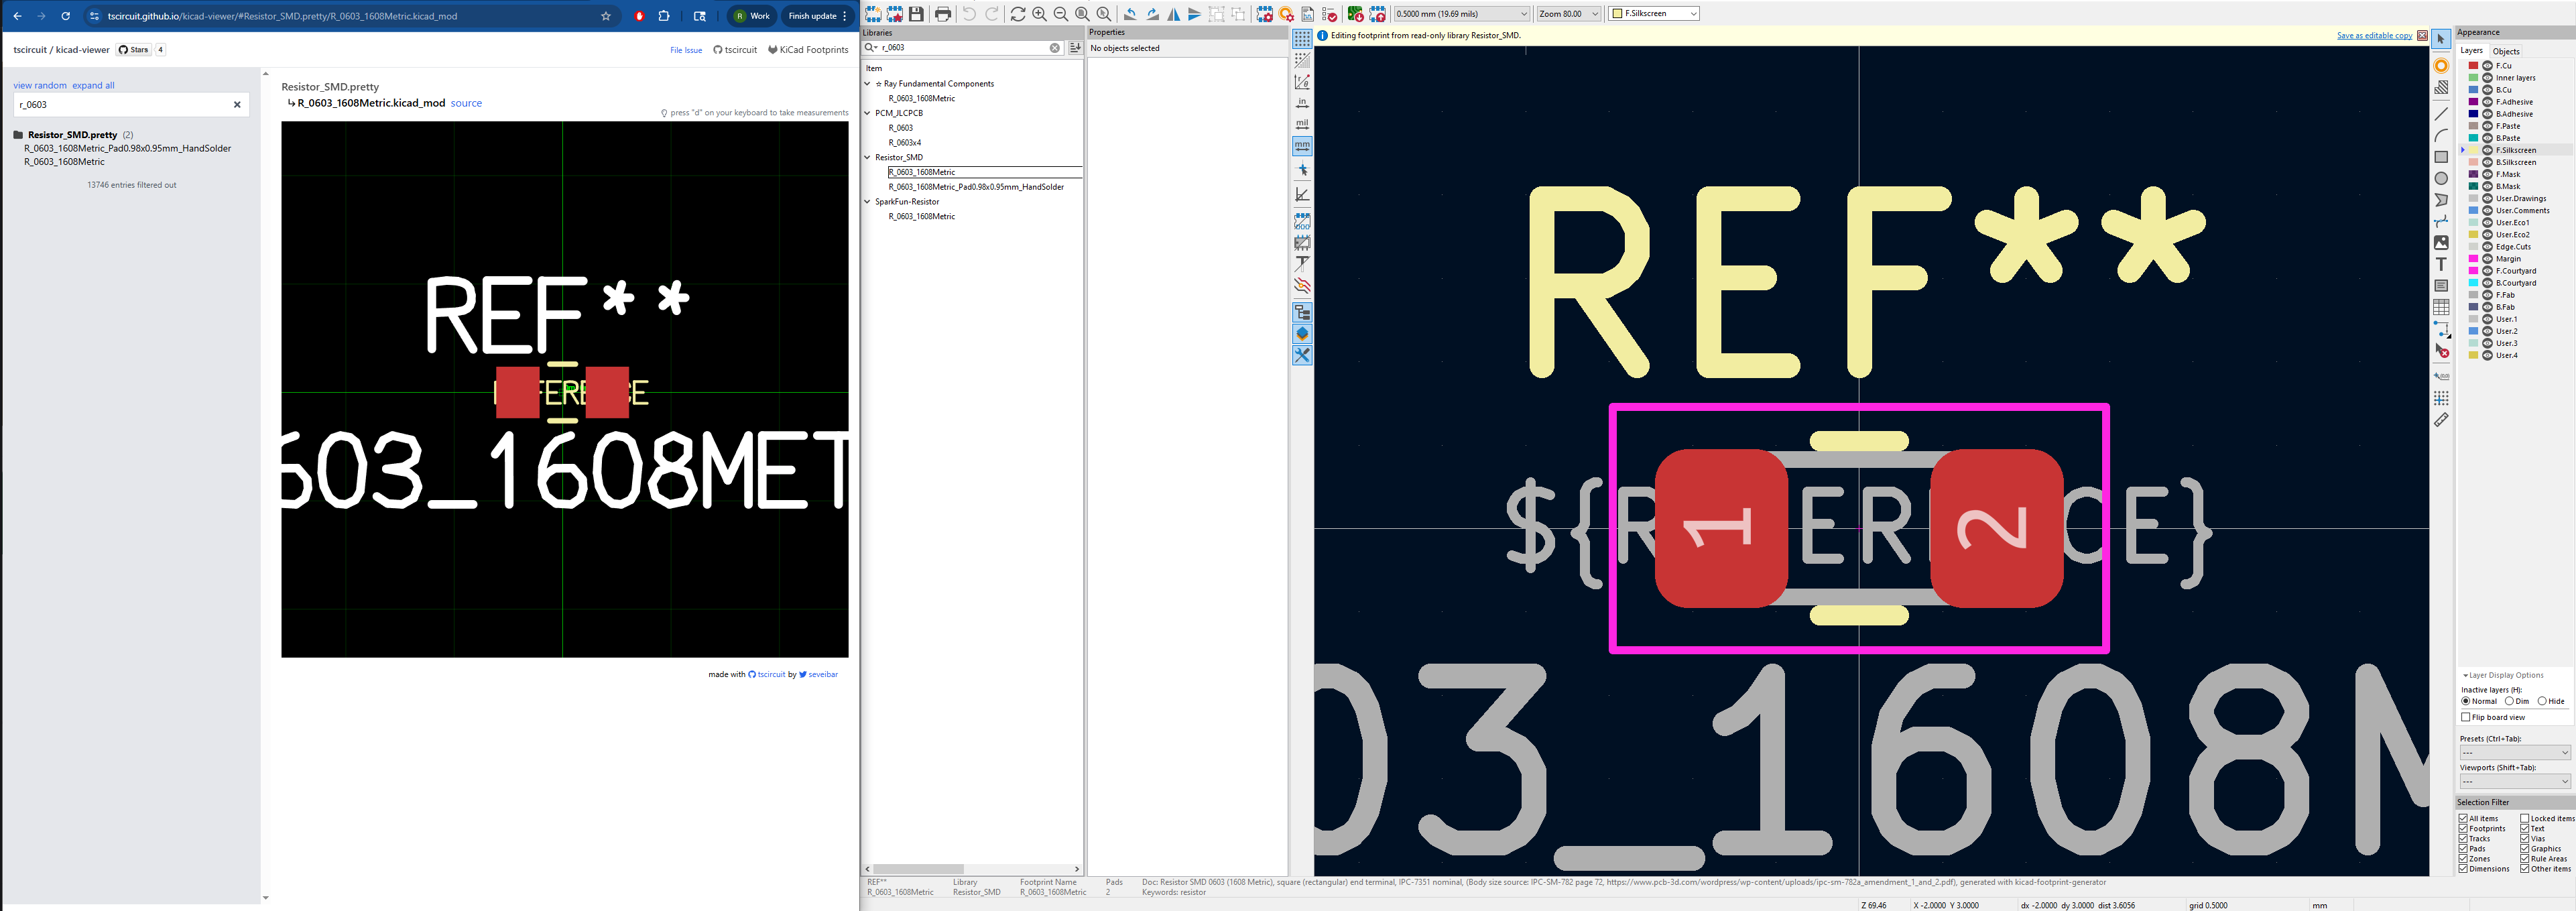Toggle the Flip board view checkbox
This screenshot has height=911, width=2576.
click(2465, 717)
